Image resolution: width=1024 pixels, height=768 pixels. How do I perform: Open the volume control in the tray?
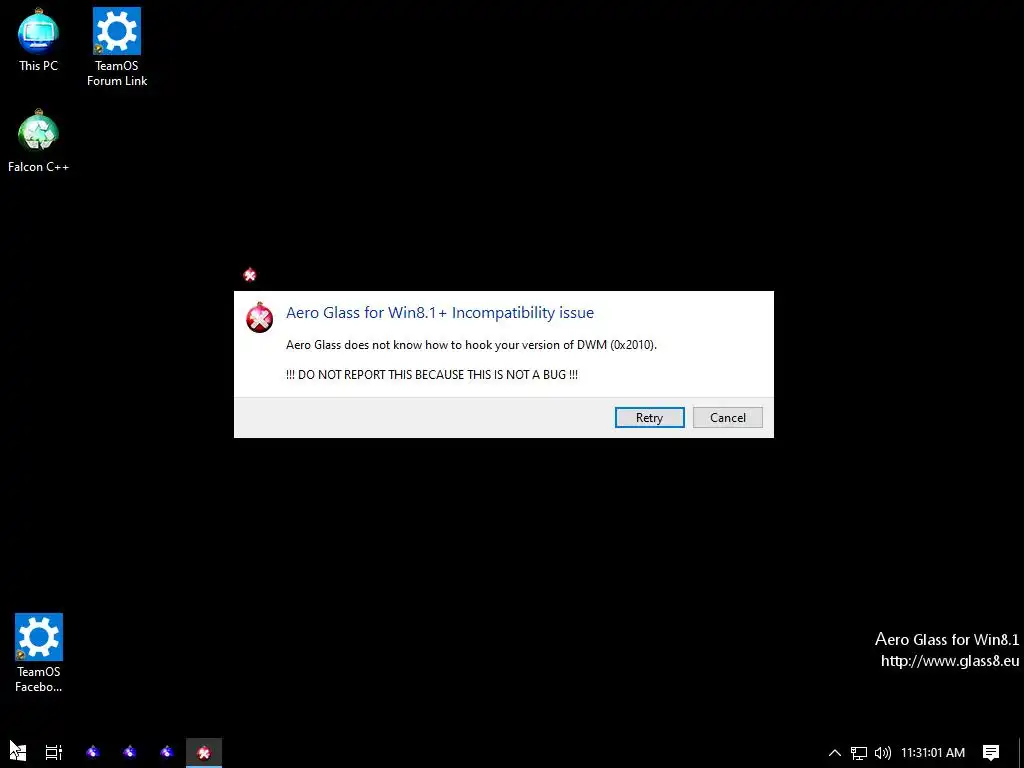883,753
